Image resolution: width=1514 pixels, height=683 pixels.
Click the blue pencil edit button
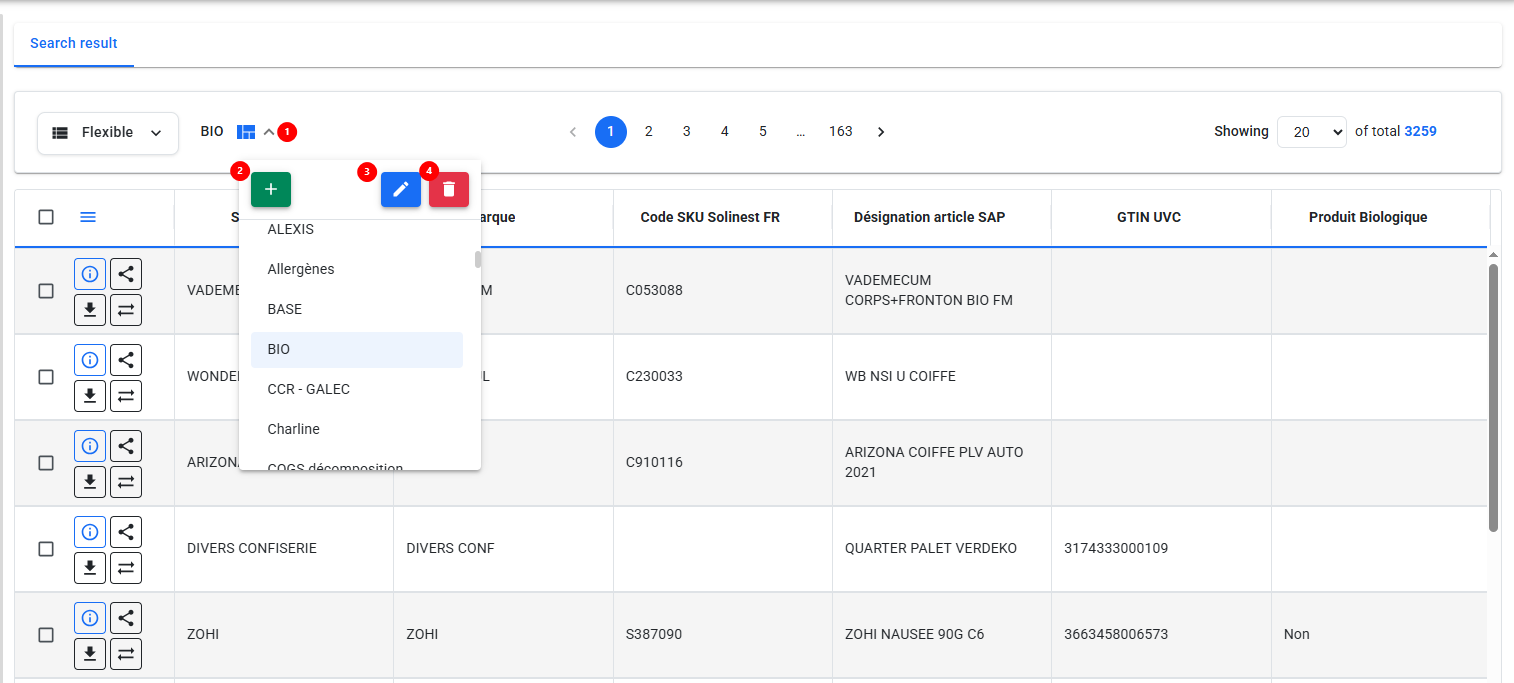(x=400, y=190)
